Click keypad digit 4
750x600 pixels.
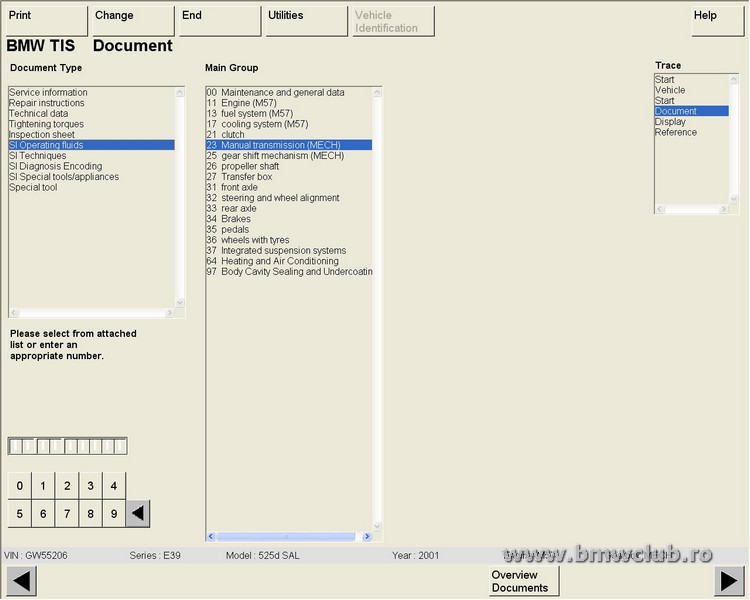(x=114, y=486)
